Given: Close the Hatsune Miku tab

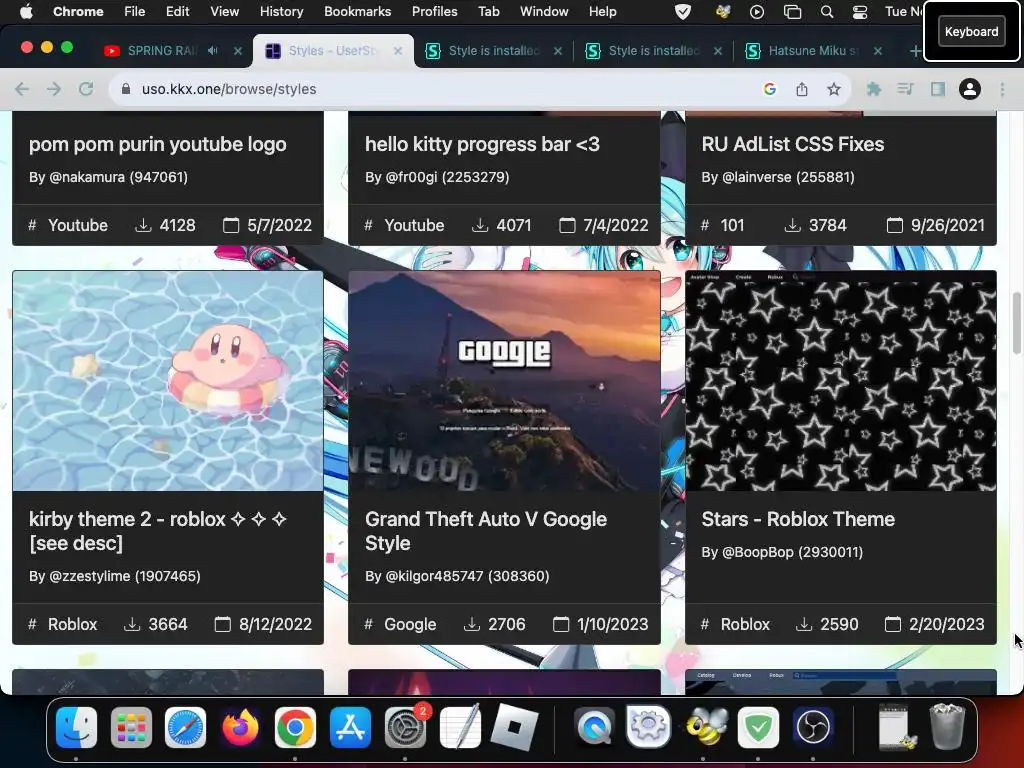Looking at the screenshot, I should 878,50.
